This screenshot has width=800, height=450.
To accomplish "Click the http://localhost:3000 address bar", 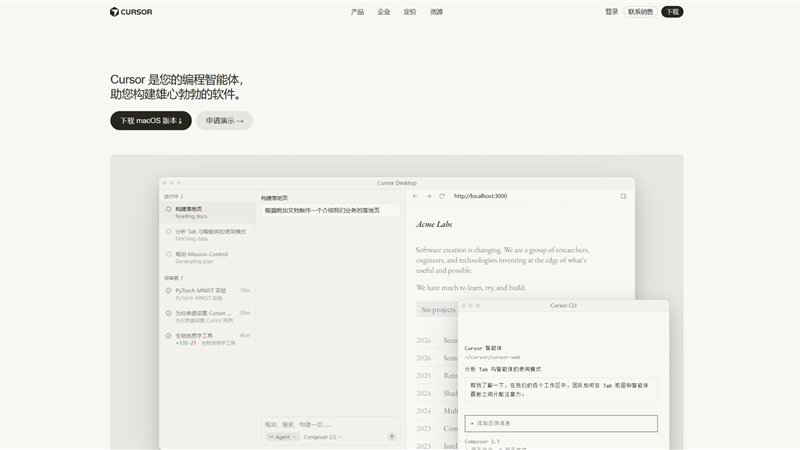I will [x=481, y=196].
